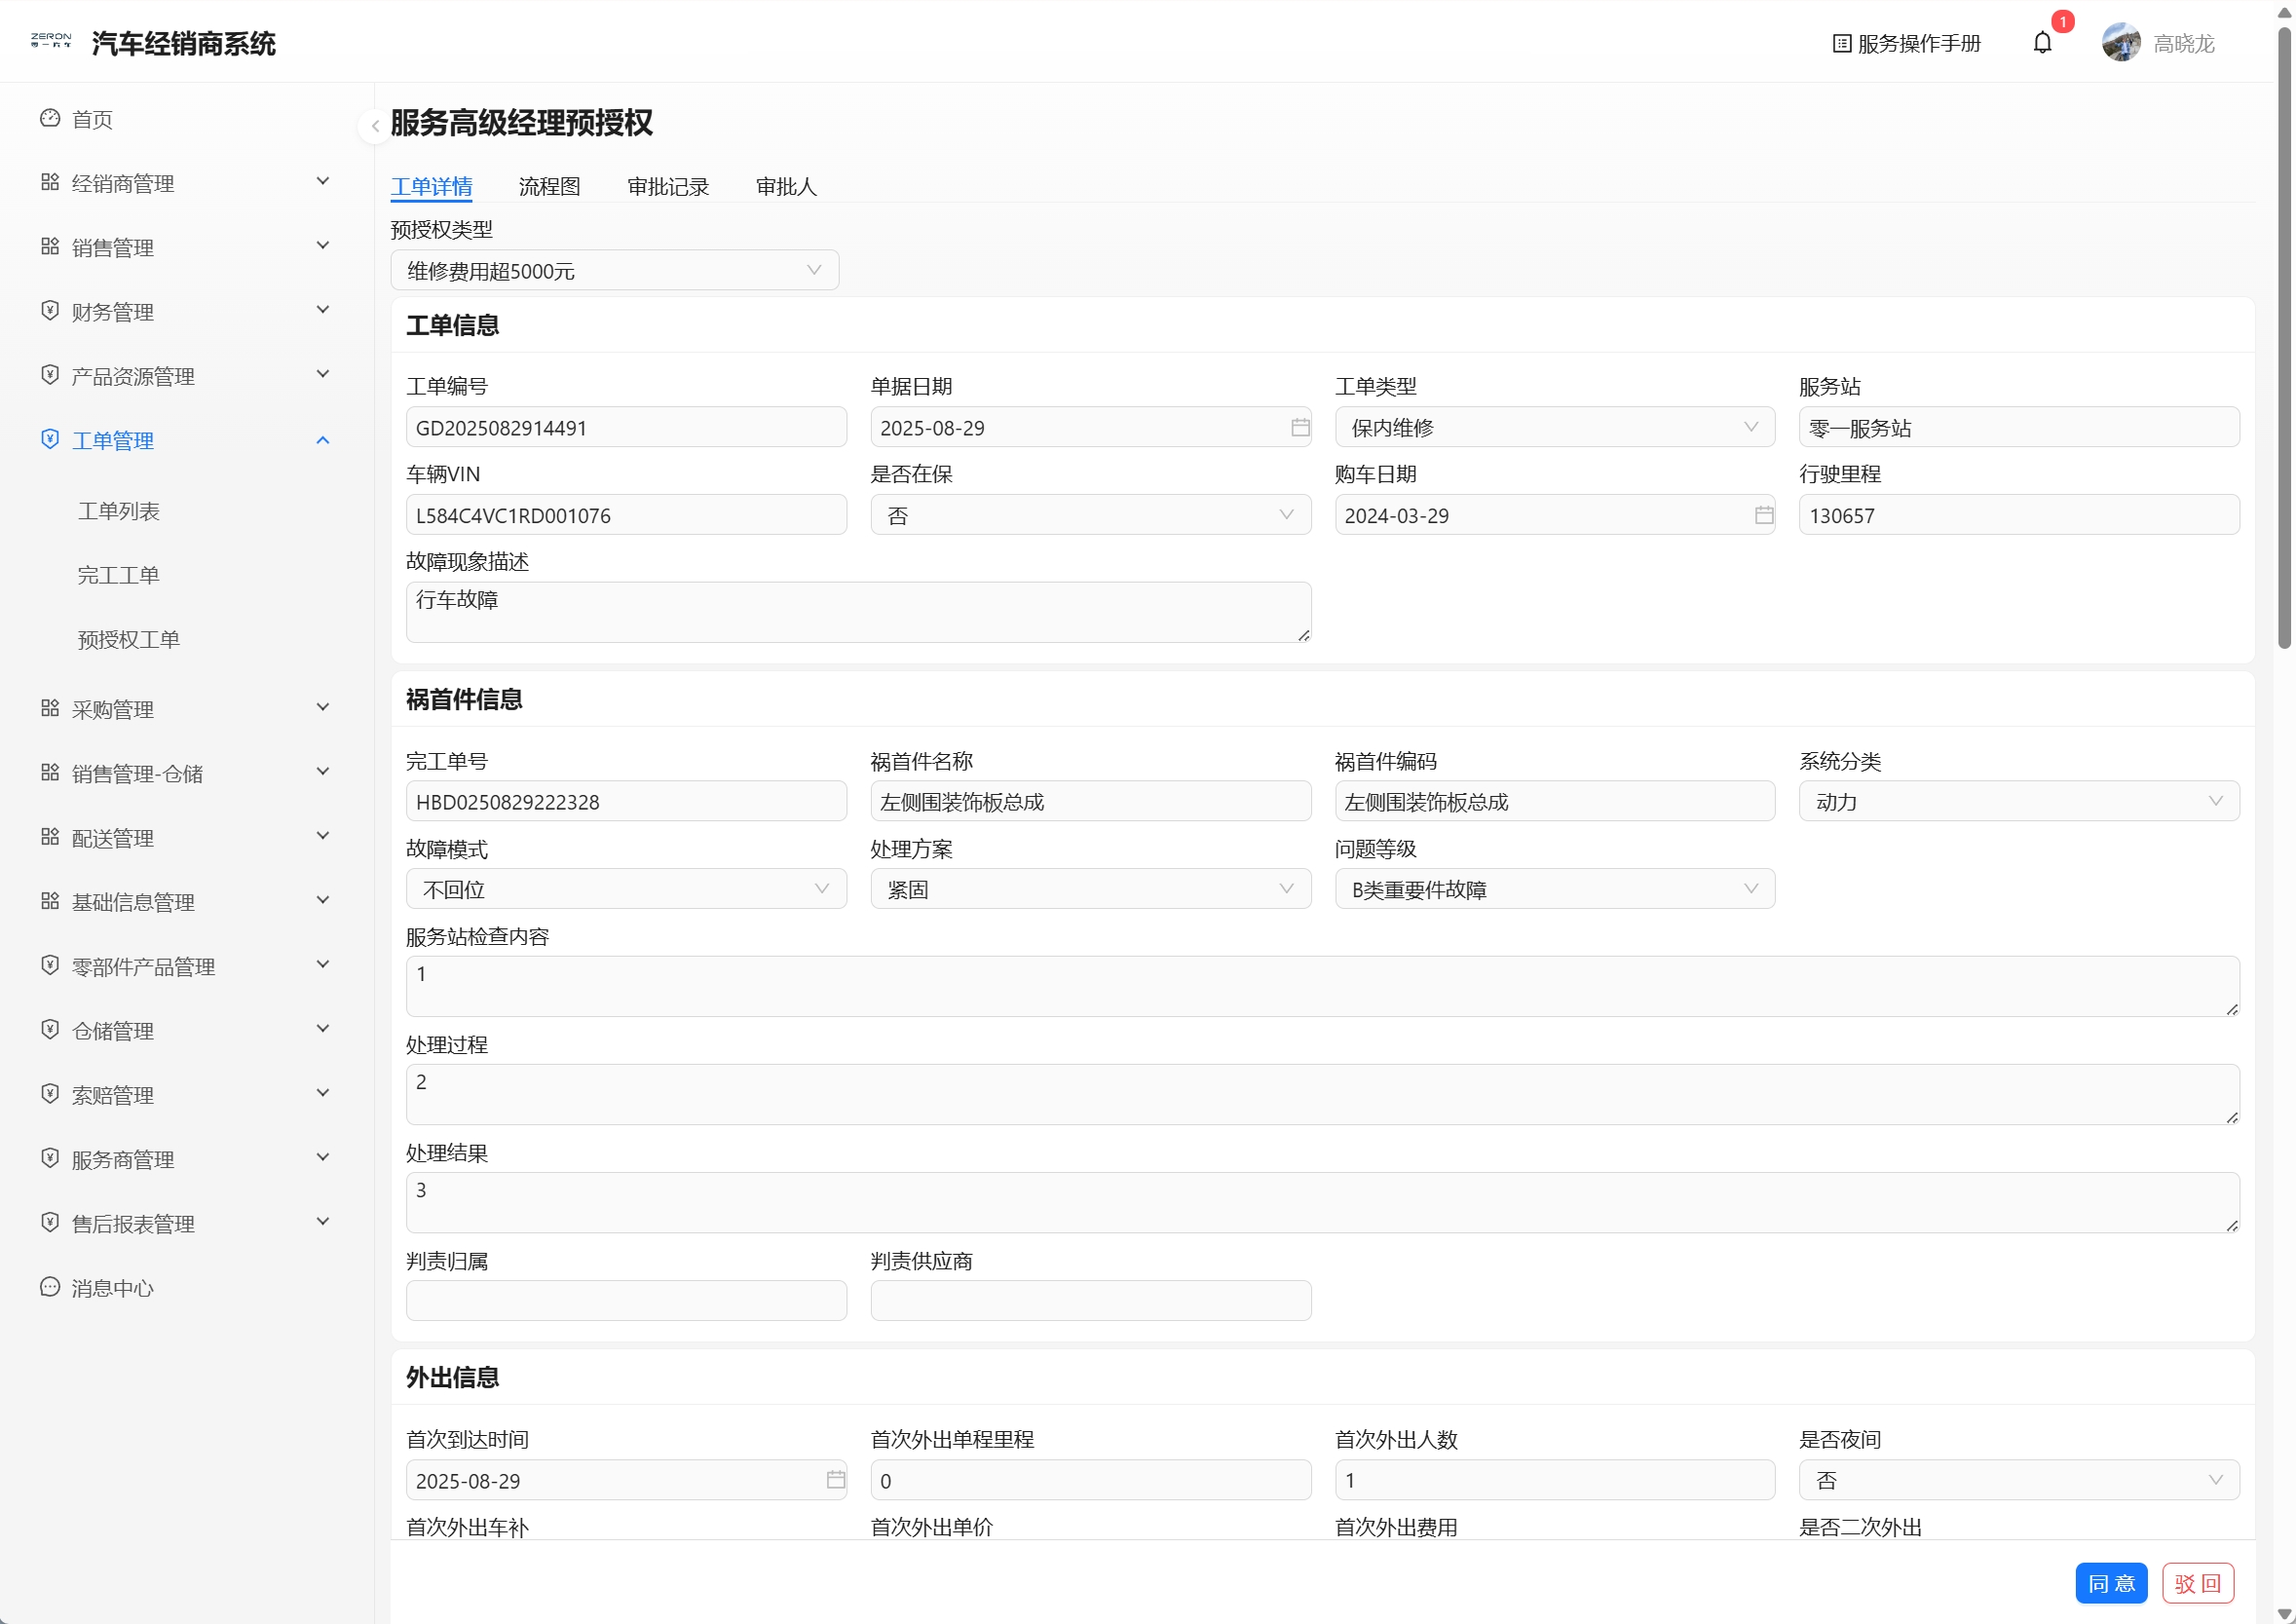
Task: Open the 处理方案 紧固 dropdown
Action: point(1090,890)
